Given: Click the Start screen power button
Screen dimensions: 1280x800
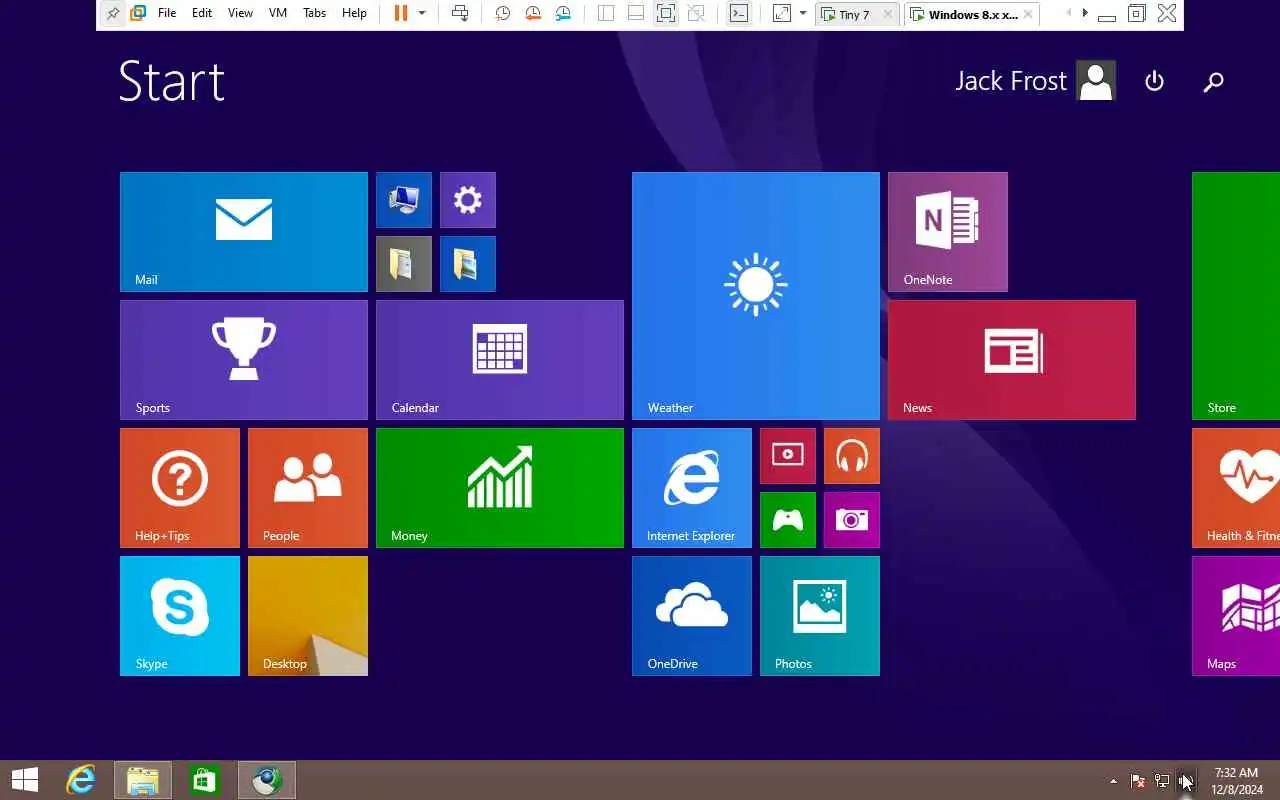Looking at the screenshot, I should tap(1154, 81).
